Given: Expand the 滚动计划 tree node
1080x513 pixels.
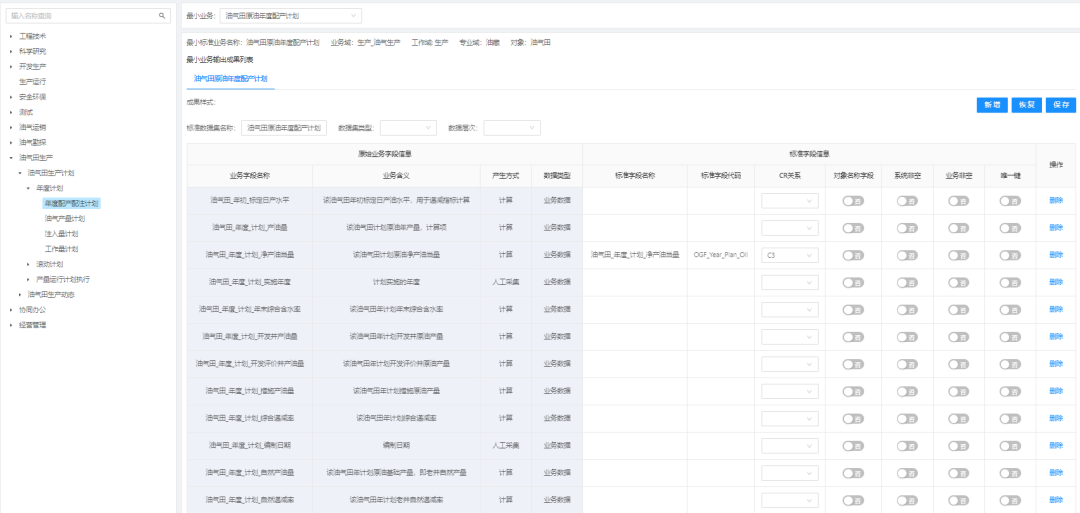Looking at the screenshot, I should click(x=28, y=264).
